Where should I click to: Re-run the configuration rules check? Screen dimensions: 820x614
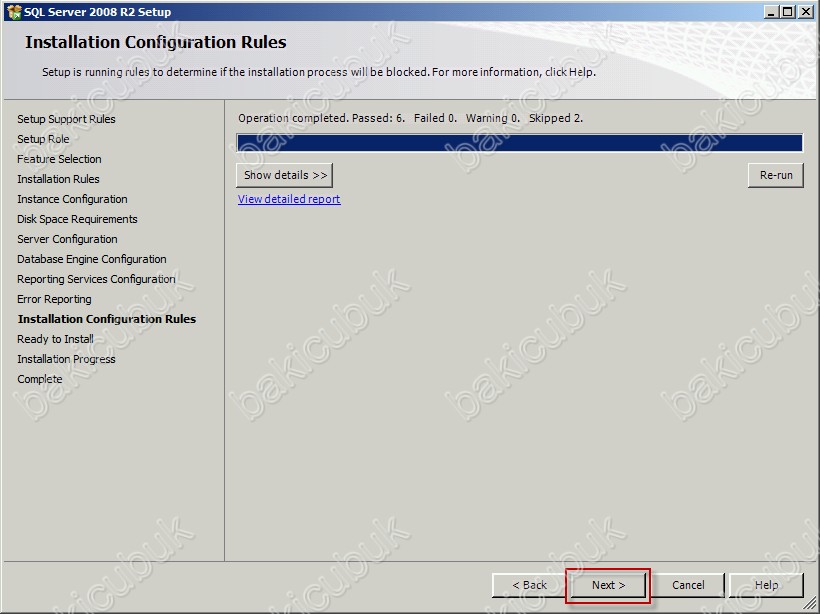click(776, 175)
